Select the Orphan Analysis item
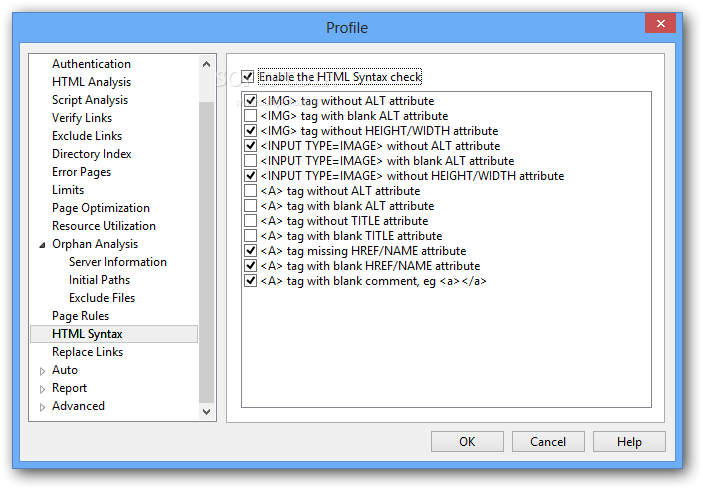703x489 pixels. (x=95, y=244)
